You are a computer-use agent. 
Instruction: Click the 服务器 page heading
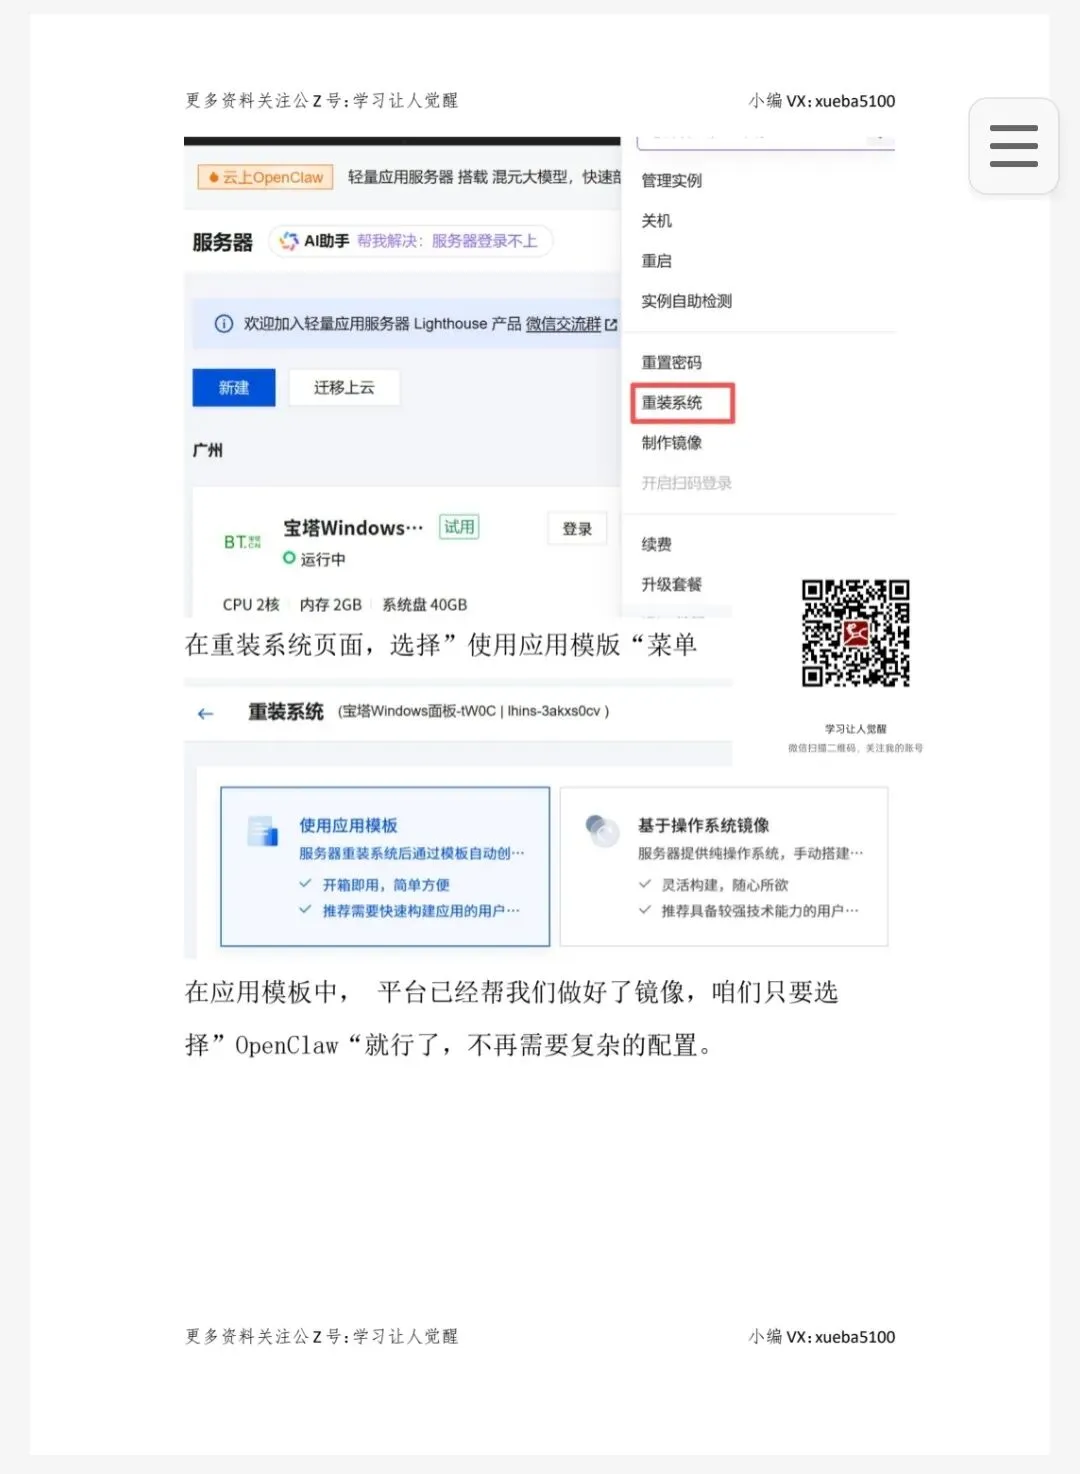click(x=223, y=243)
